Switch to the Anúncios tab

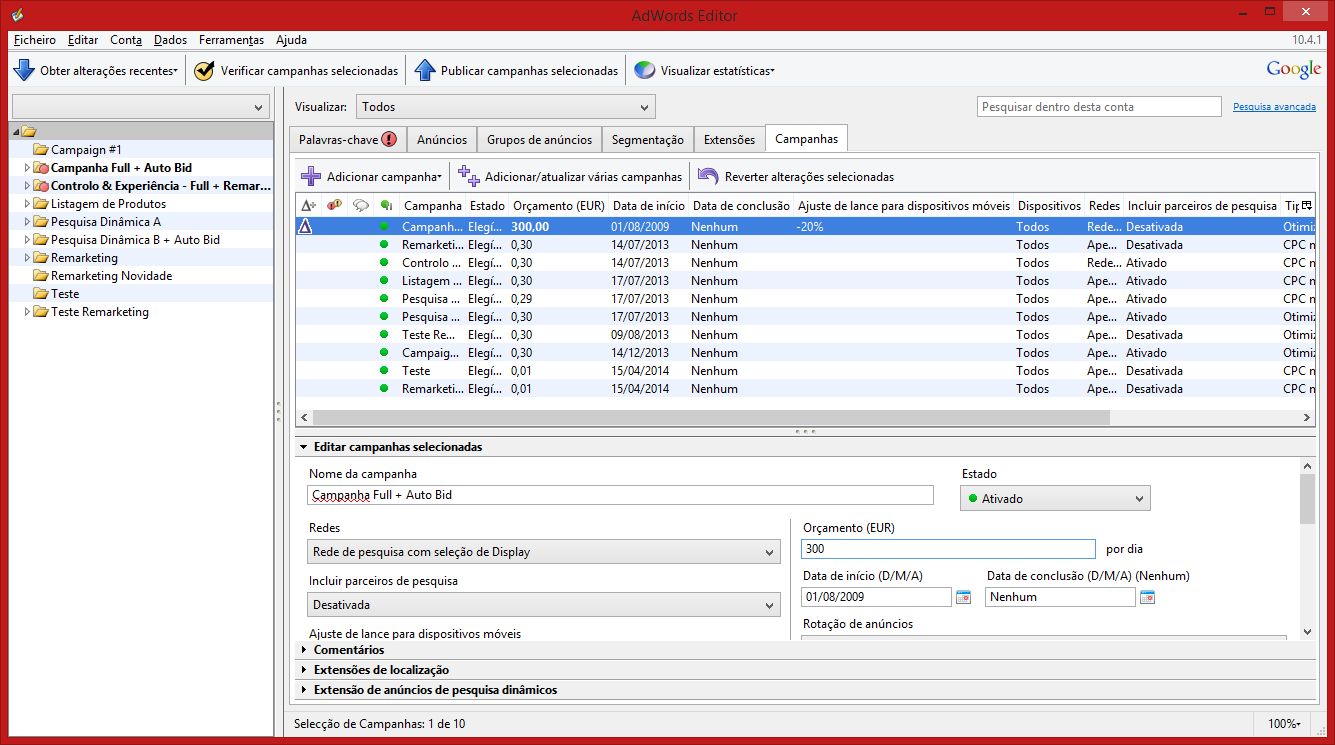442,140
